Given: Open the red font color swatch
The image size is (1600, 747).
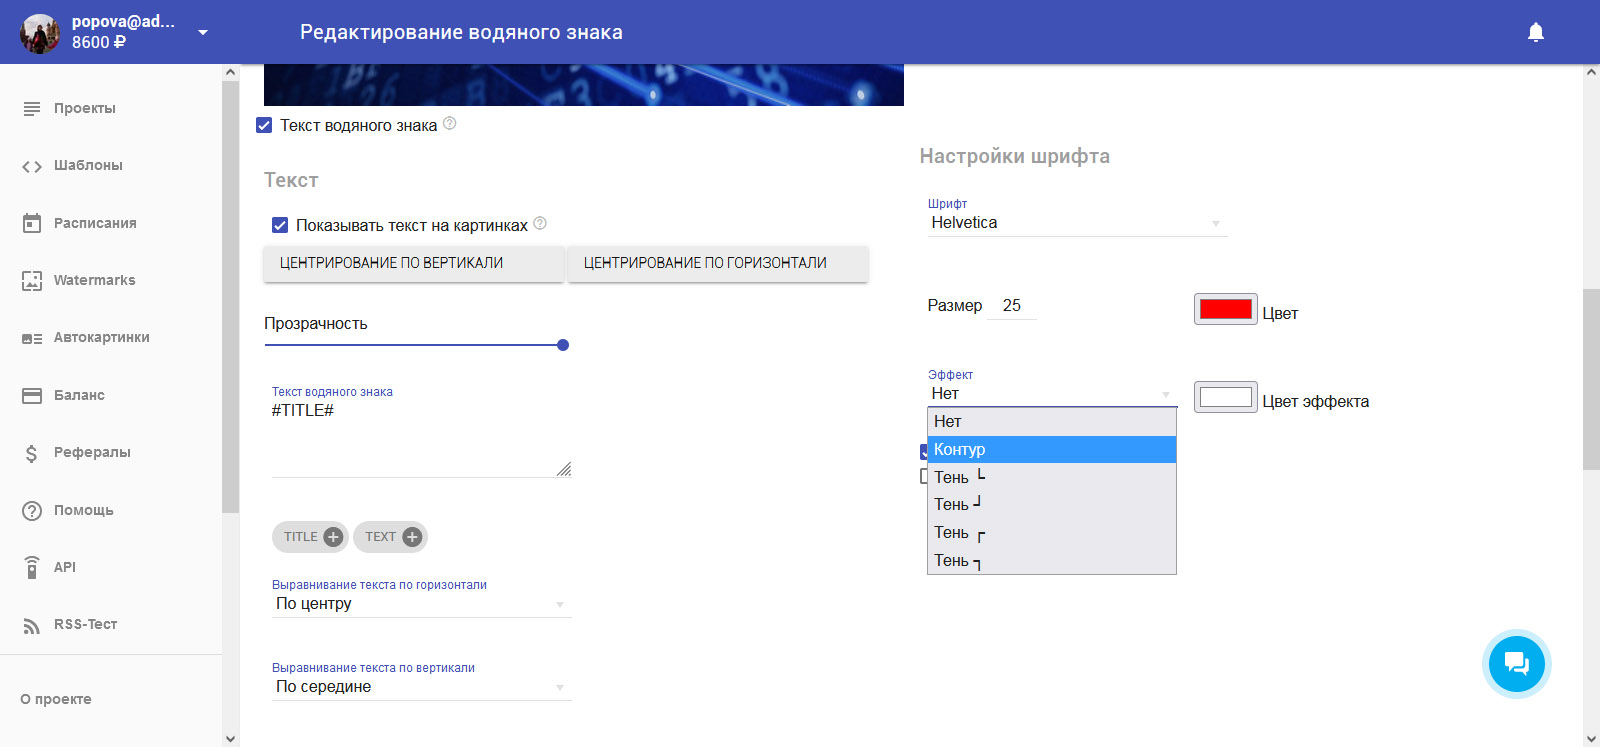Looking at the screenshot, I should tap(1225, 309).
